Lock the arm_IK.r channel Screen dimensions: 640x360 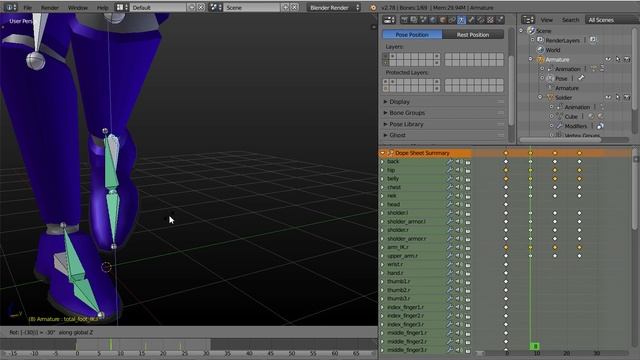[468, 247]
